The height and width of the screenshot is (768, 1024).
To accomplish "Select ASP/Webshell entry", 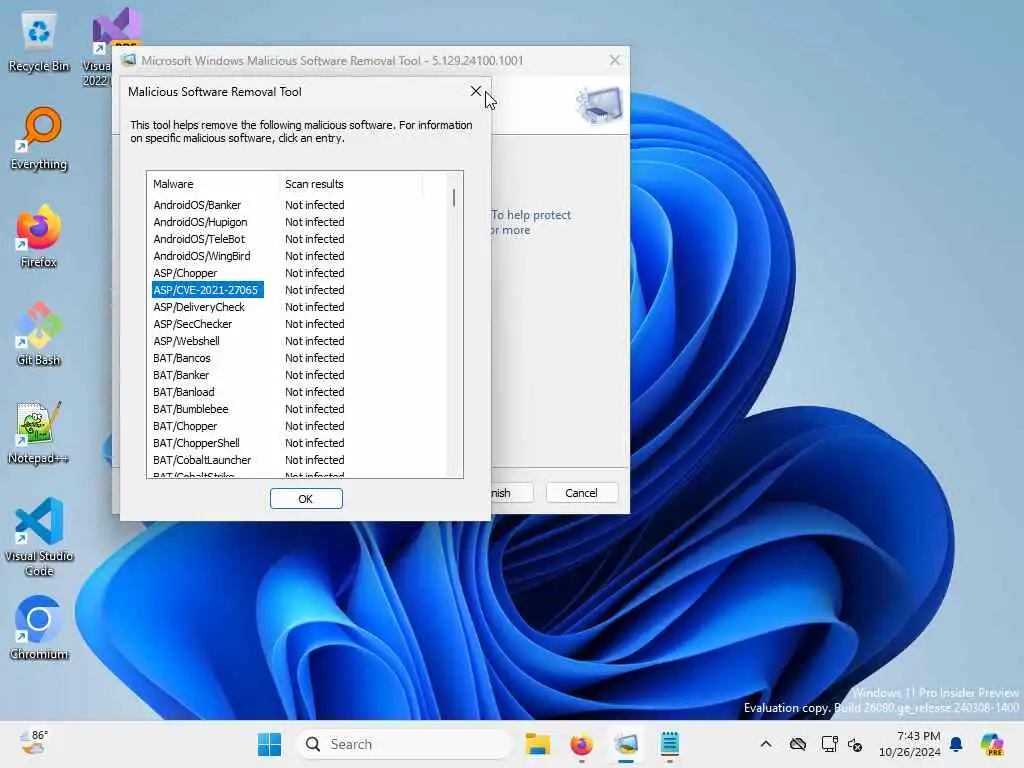I will (x=187, y=341).
